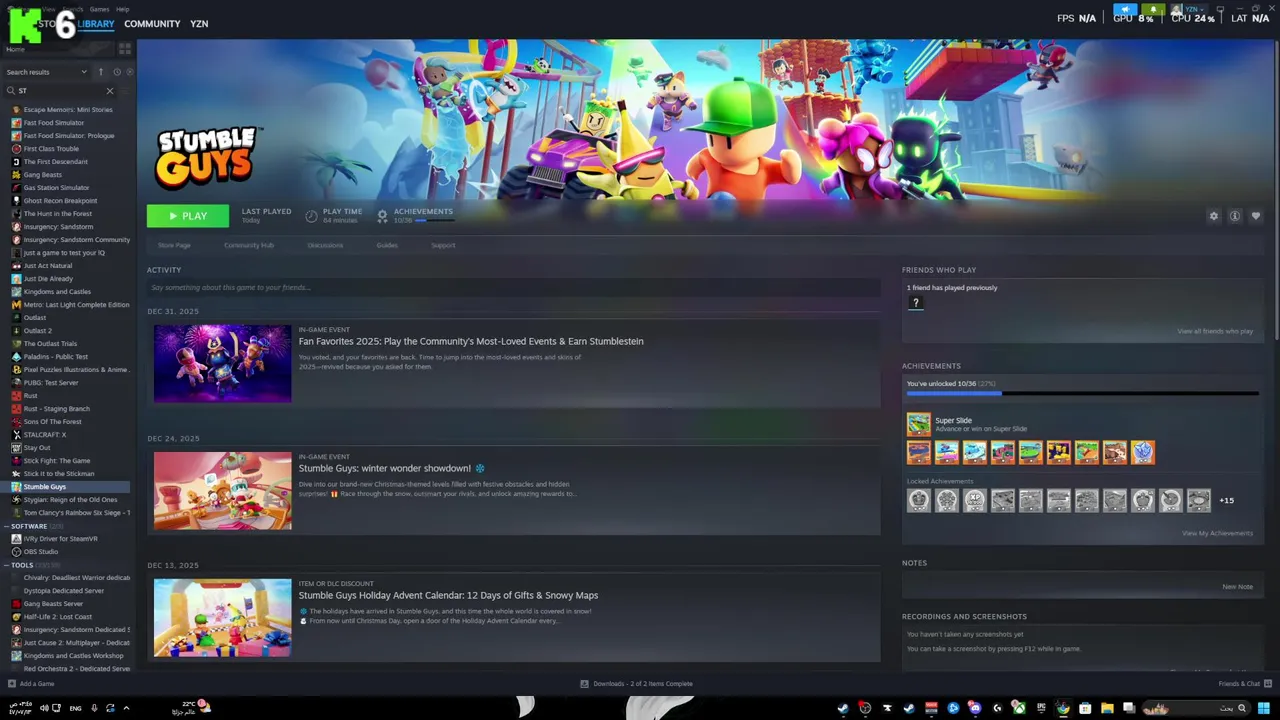The image size is (1280, 720).
Task: Open Chrome from the taskbar
Action: click(1063, 708)
